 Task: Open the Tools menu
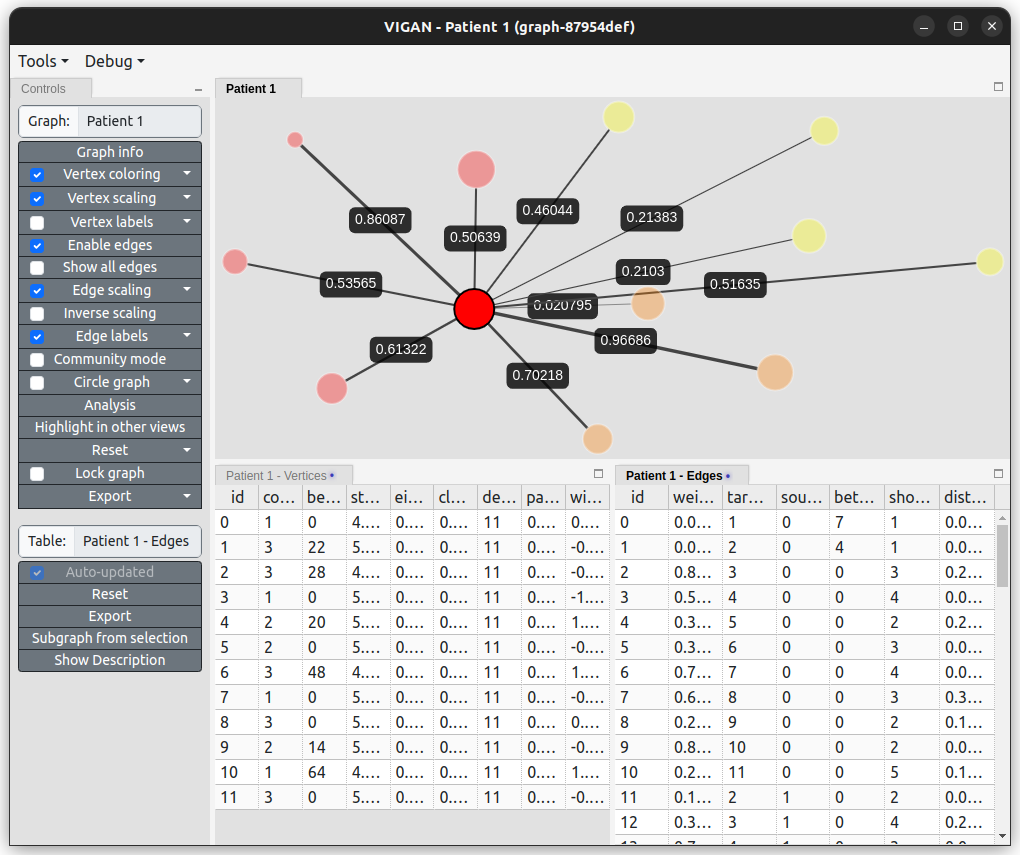pos(43,61)
